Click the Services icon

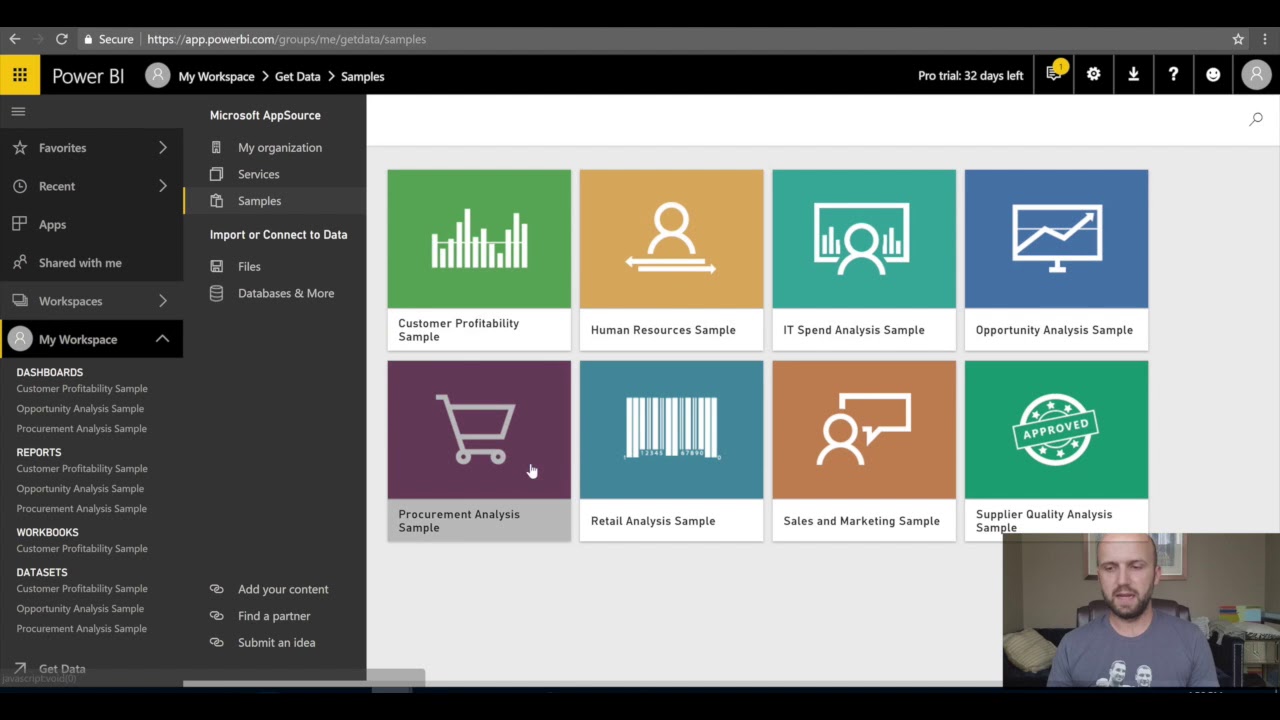point(216,174)
